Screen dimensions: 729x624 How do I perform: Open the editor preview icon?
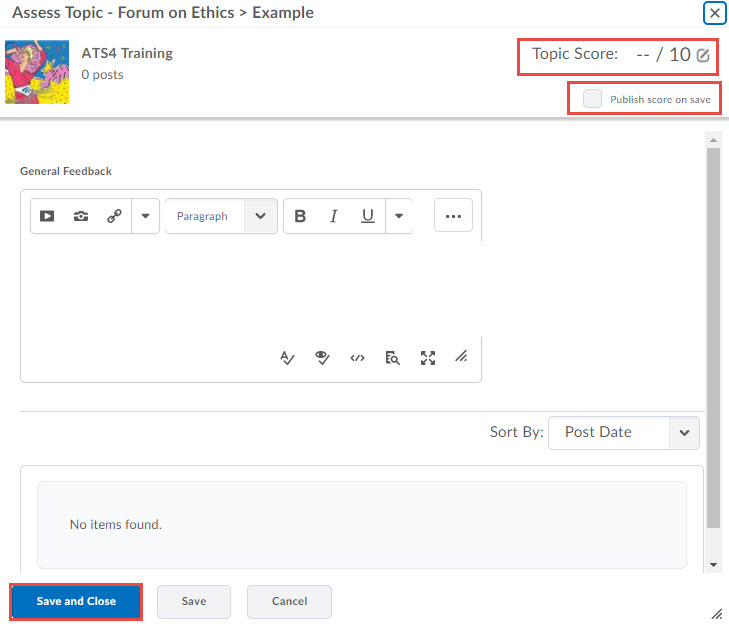393,358
